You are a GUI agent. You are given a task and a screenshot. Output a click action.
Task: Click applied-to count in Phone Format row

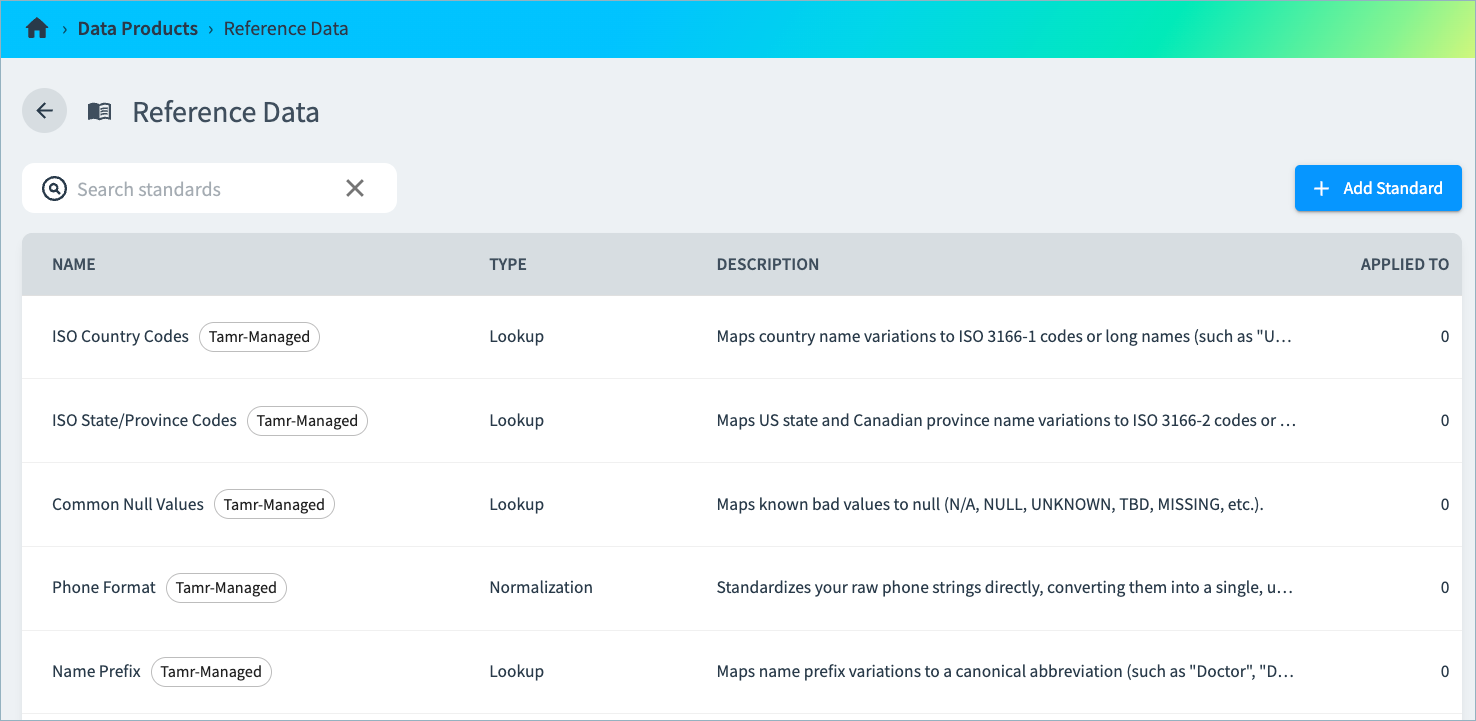[x=1445, y=588]
